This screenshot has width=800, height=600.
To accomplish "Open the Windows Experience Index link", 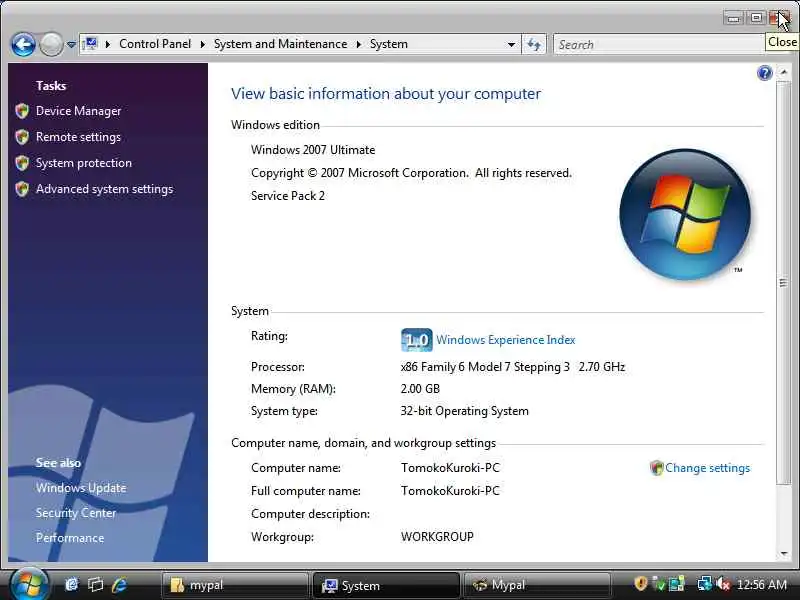I will point(506,340).
